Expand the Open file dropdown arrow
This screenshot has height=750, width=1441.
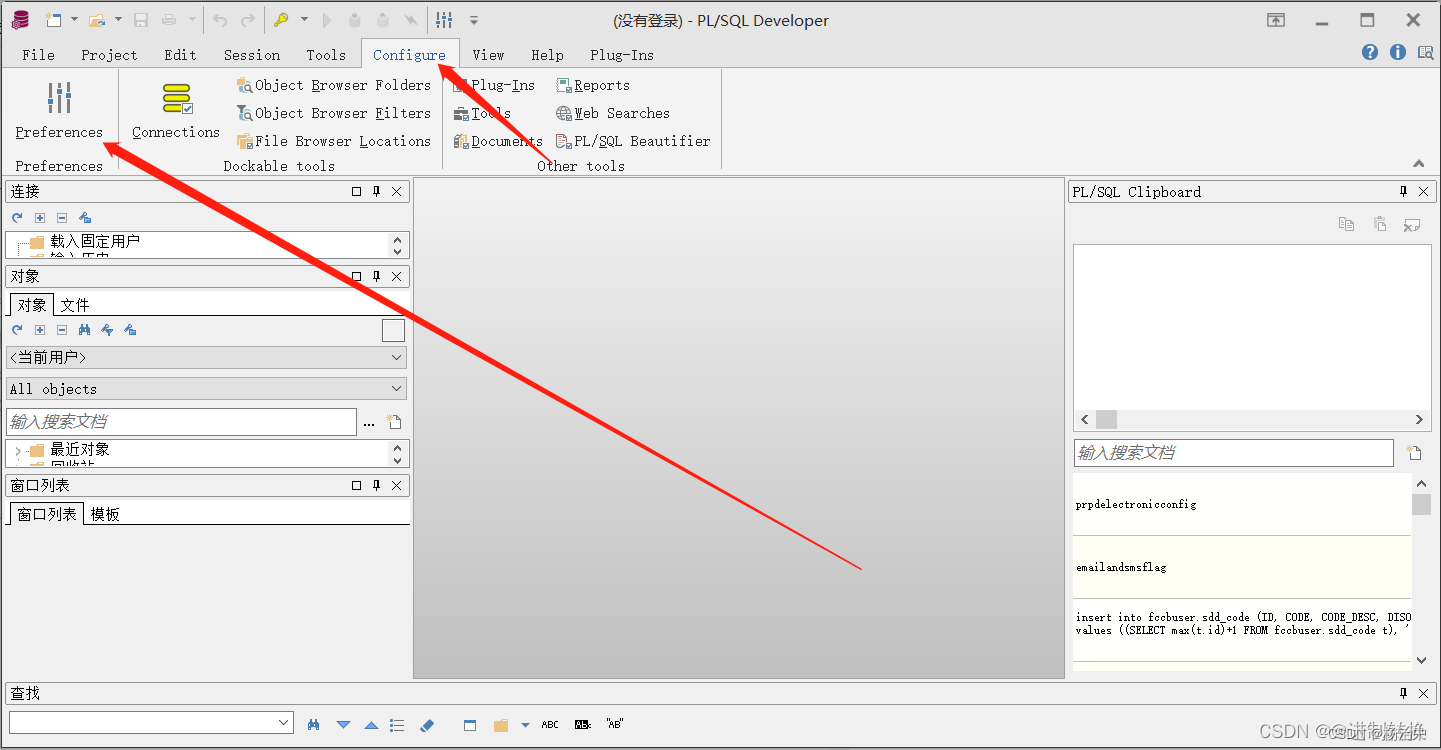118,20
